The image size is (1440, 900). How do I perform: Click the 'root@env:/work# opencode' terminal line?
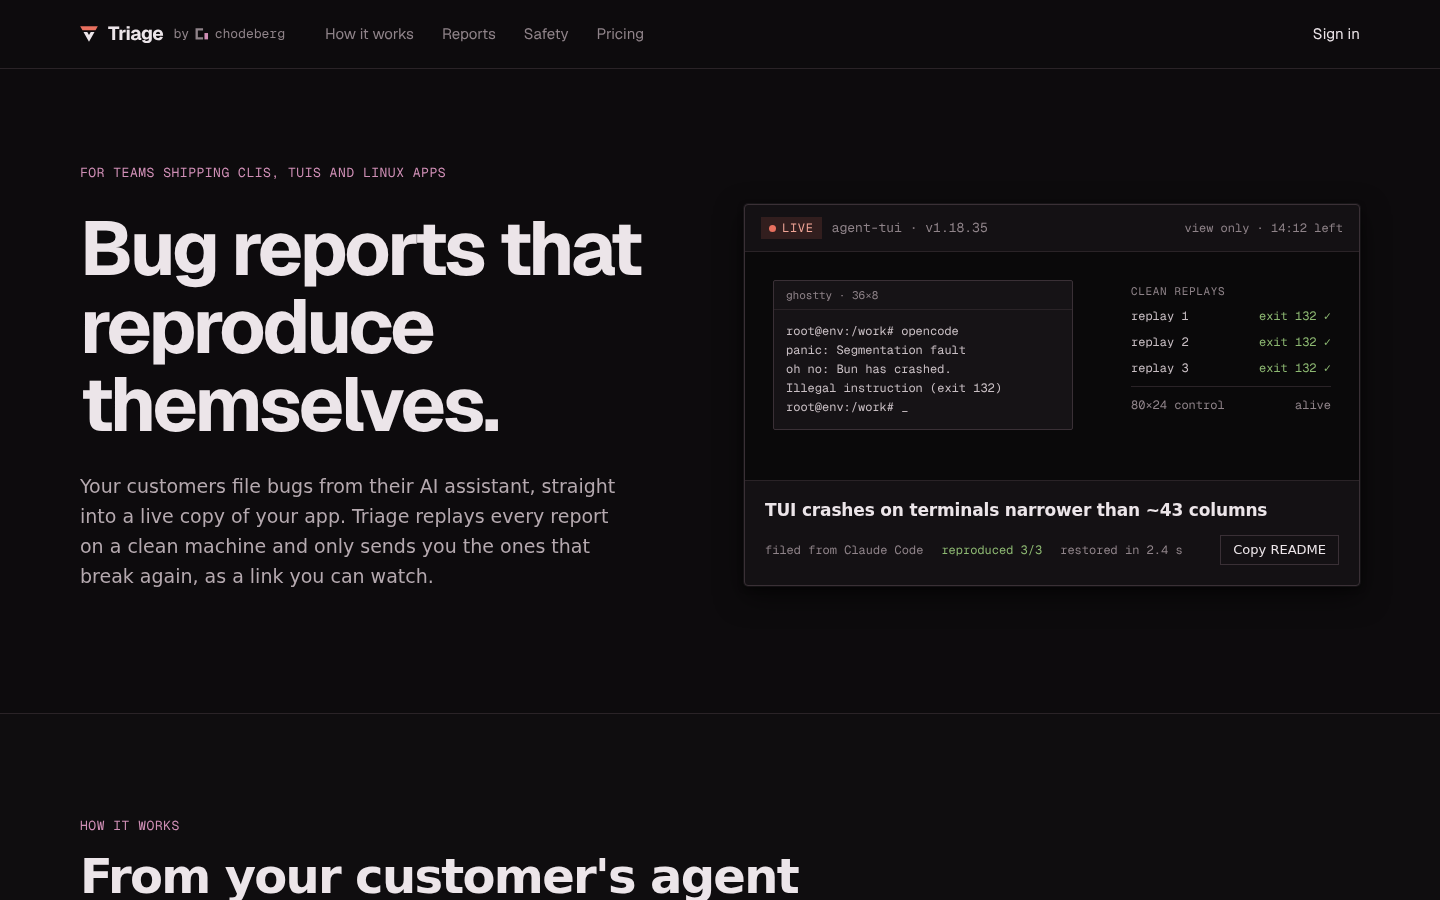[x=872, y=331]
